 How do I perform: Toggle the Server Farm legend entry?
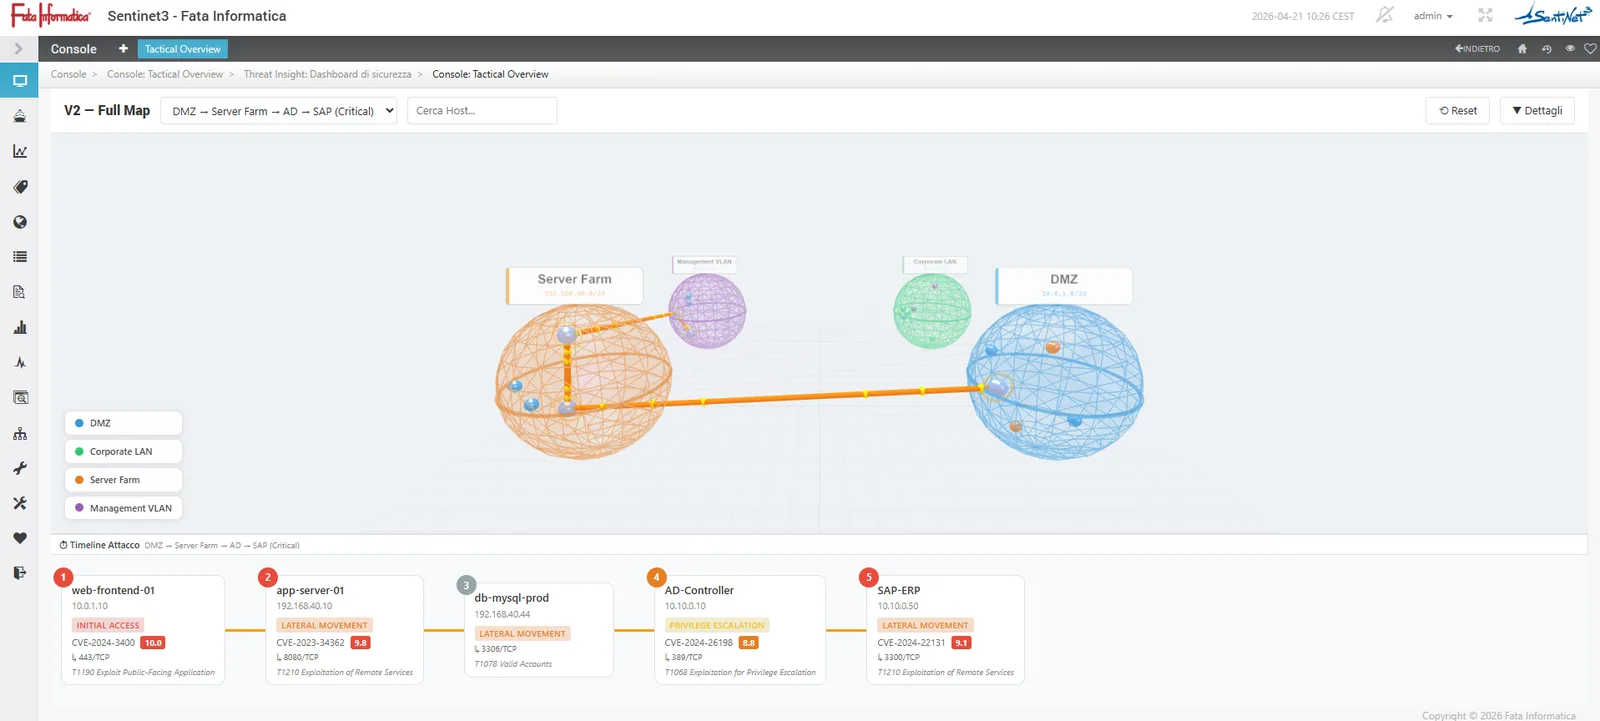click(x=124, y=480)
